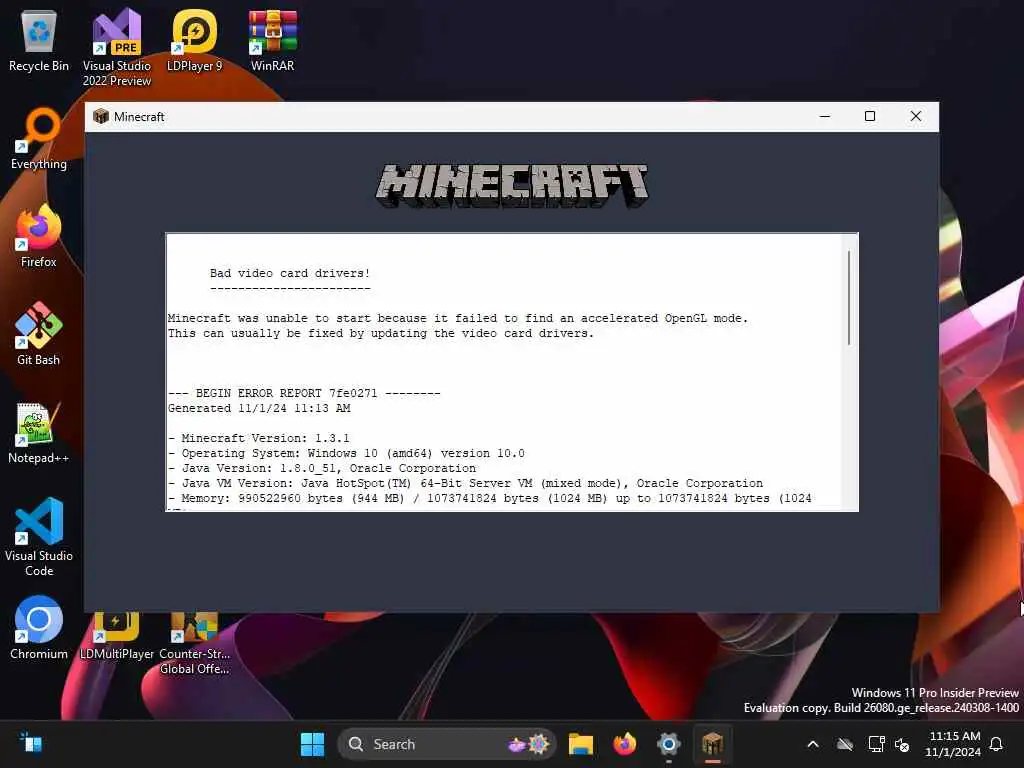Viewport: 1024px width, 768px height.
Task: Open Firefox from the taskbar
Action: (x=625, y=744)
